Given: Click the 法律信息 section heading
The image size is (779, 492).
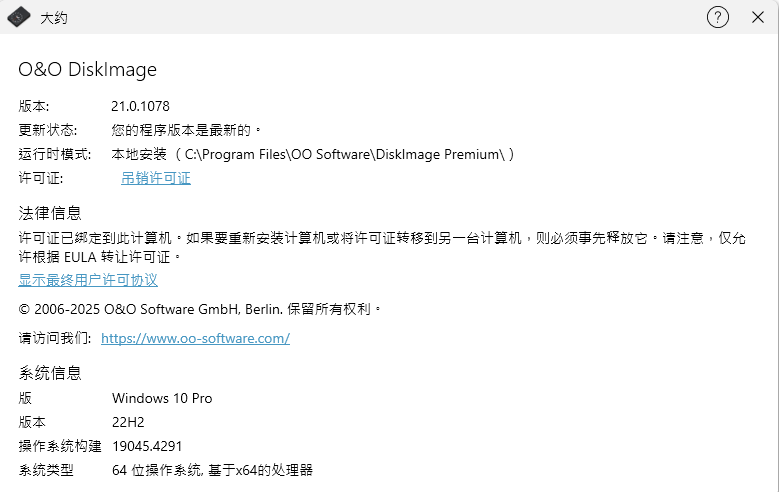Looking at the screenshot, I should pyautogui.click(x=50, y=213).
